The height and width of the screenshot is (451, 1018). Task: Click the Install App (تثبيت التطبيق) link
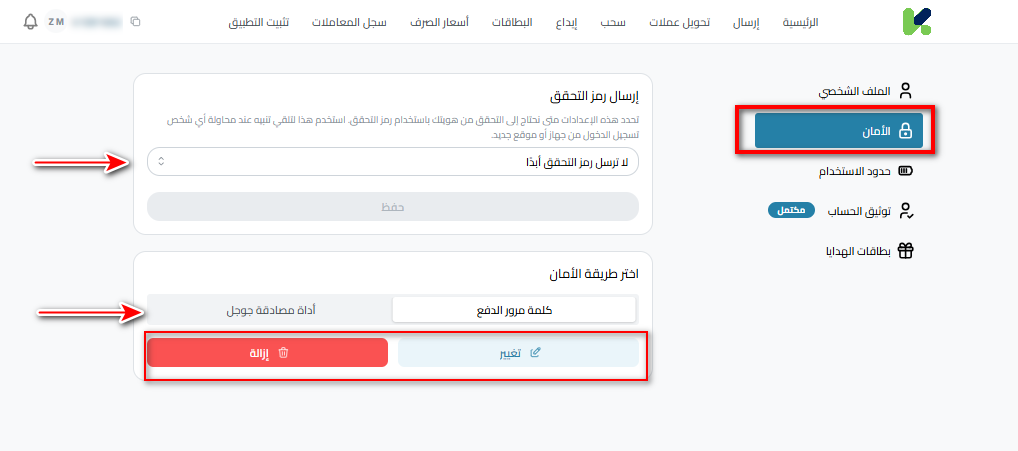[x=259, y=21]
